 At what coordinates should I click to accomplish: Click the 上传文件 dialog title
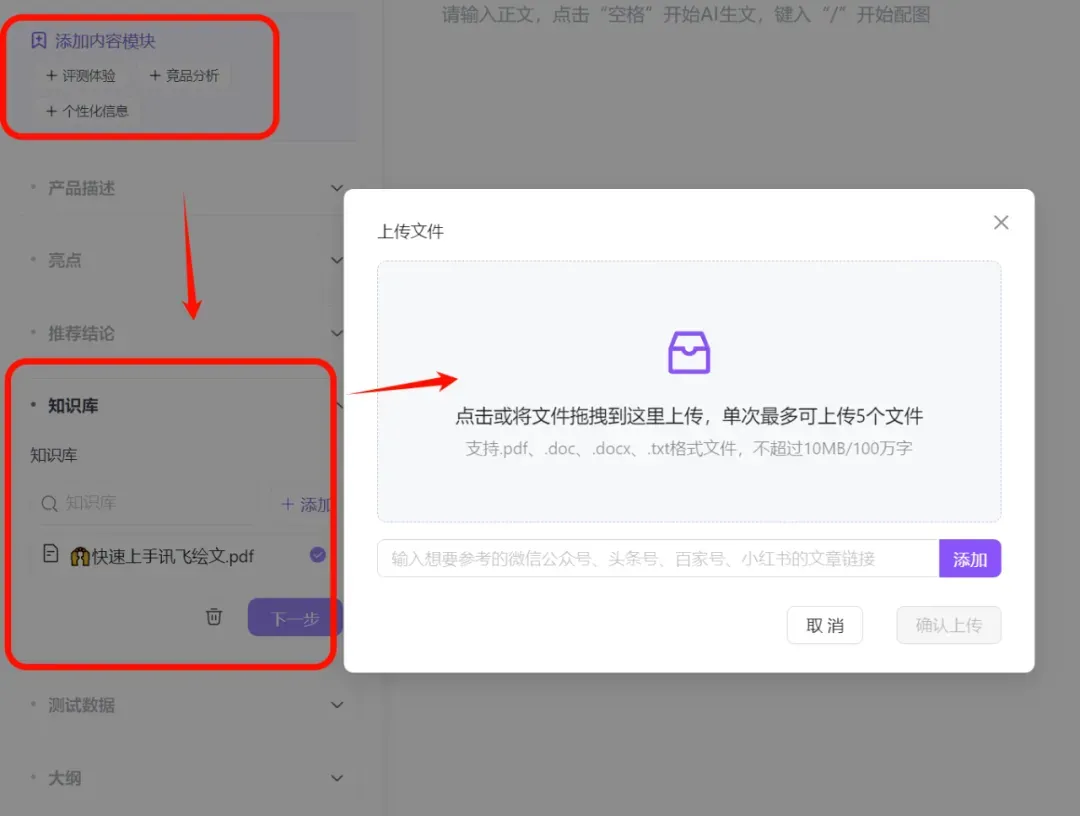pyautogui.click(x=411, y=231)
